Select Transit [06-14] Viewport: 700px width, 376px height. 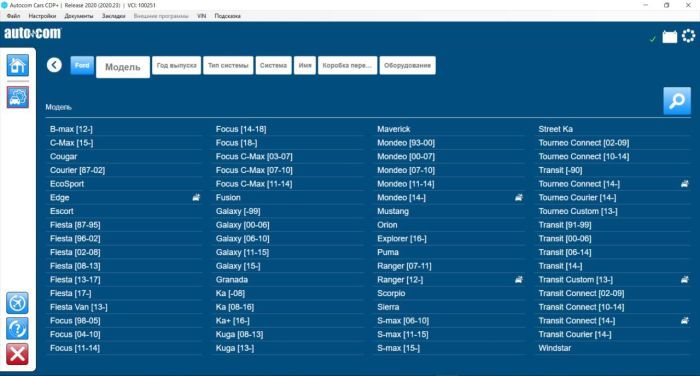pos(565,252)
